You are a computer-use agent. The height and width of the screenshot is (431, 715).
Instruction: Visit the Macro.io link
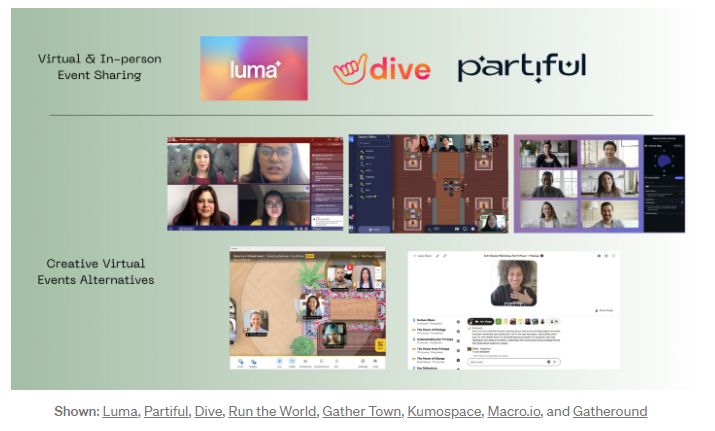514,411
